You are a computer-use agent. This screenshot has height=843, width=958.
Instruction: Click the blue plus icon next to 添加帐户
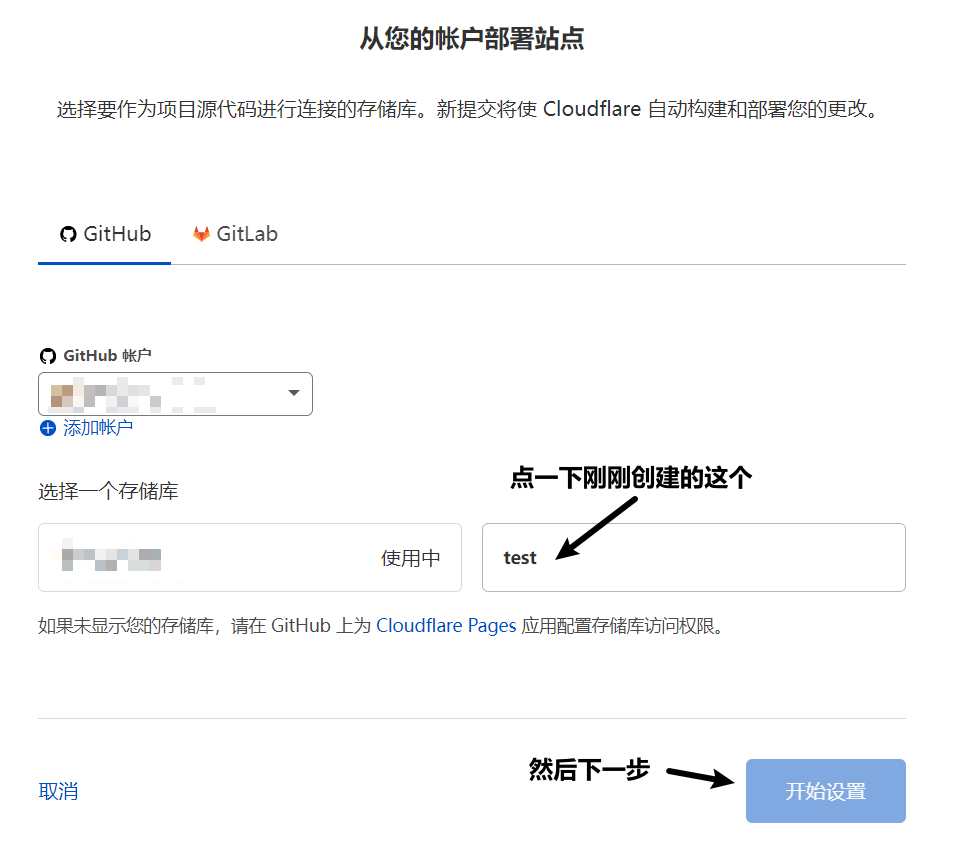pyautogui.click(x=47, y=428)
